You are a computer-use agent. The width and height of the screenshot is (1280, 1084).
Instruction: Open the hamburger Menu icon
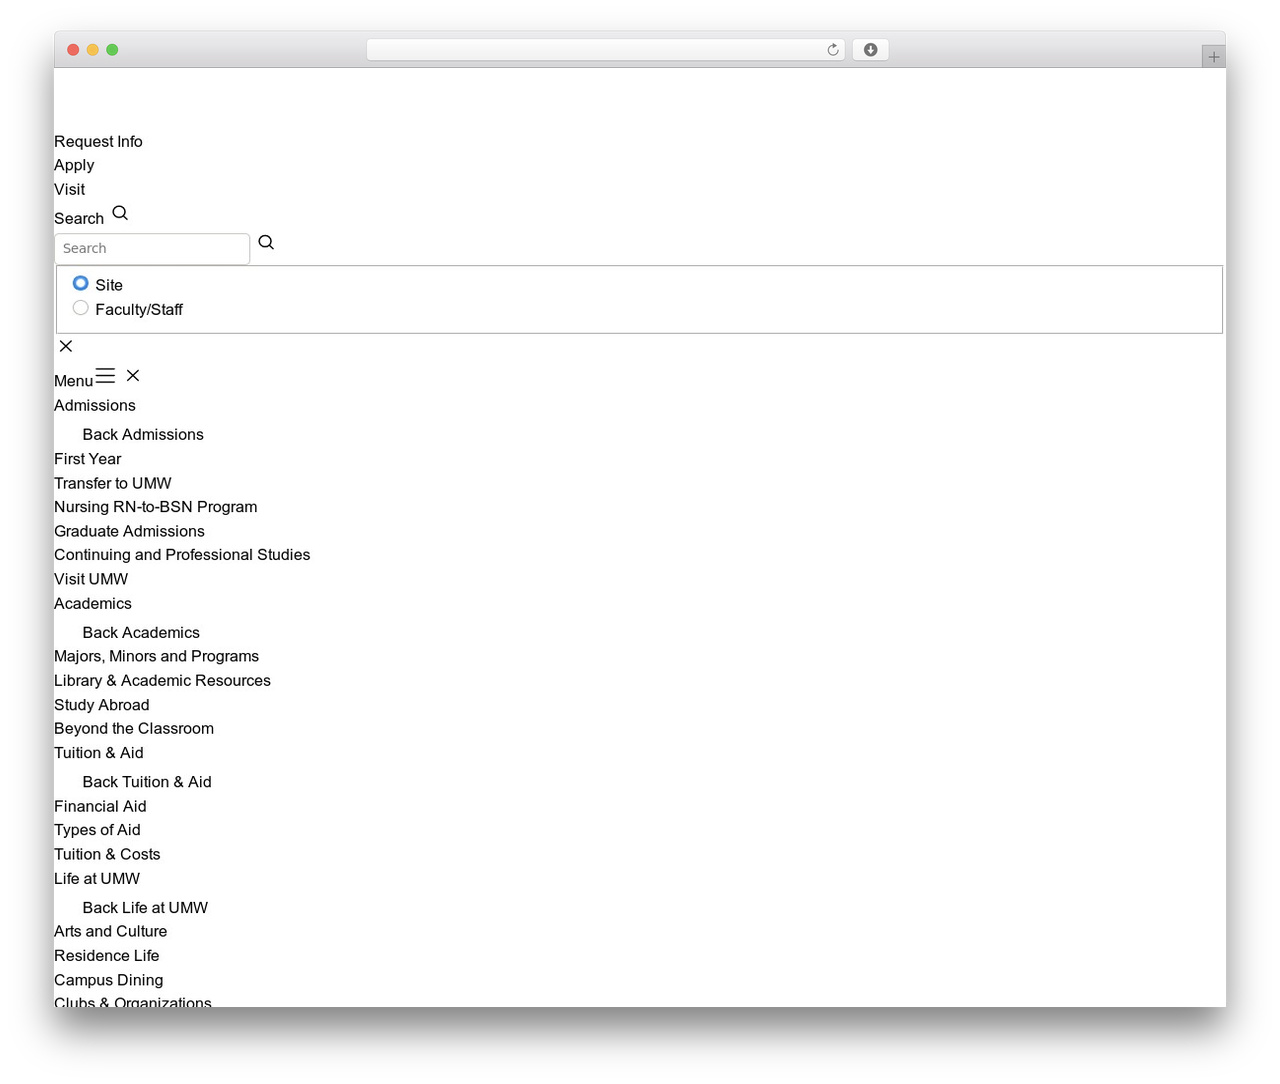[105, 376]
